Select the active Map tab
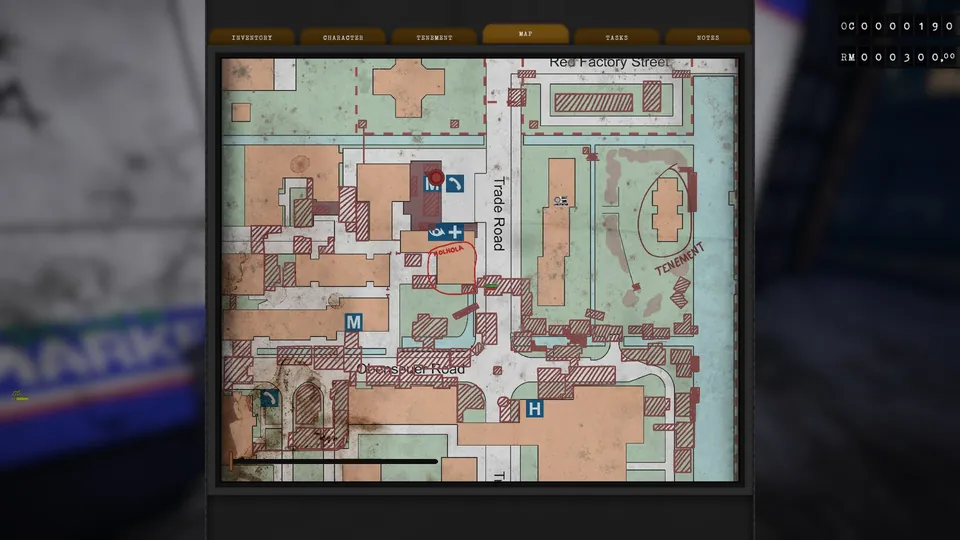Screen dimensions: 960x540 point(525,33)
